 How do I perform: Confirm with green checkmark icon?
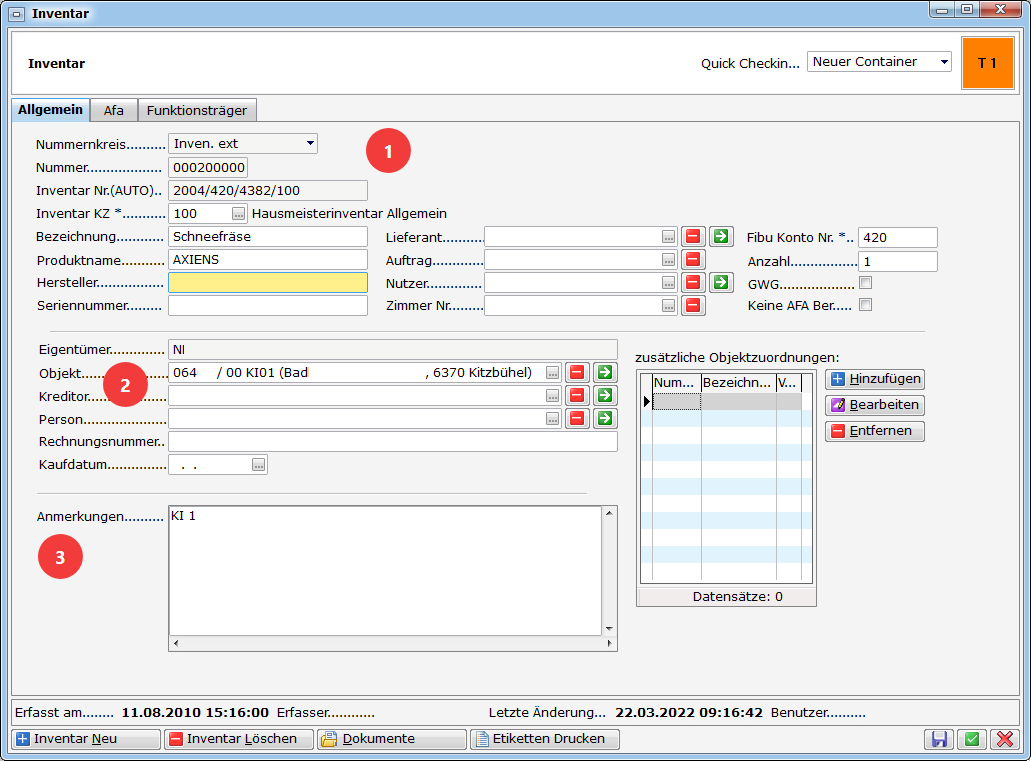972,739
